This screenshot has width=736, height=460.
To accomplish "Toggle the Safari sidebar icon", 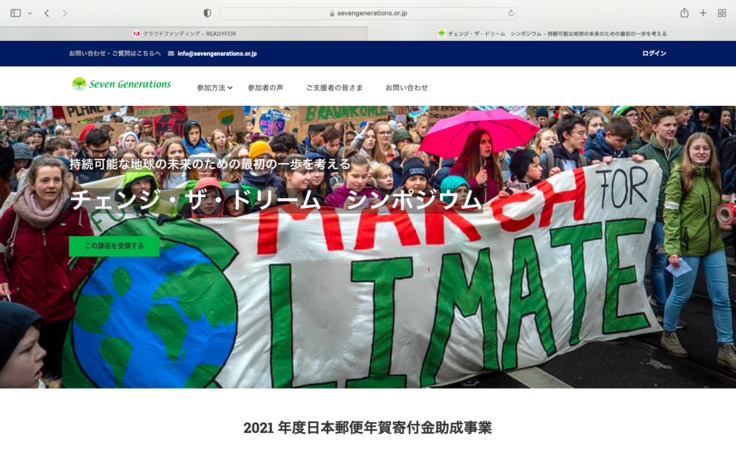I will tap(15, 13).
